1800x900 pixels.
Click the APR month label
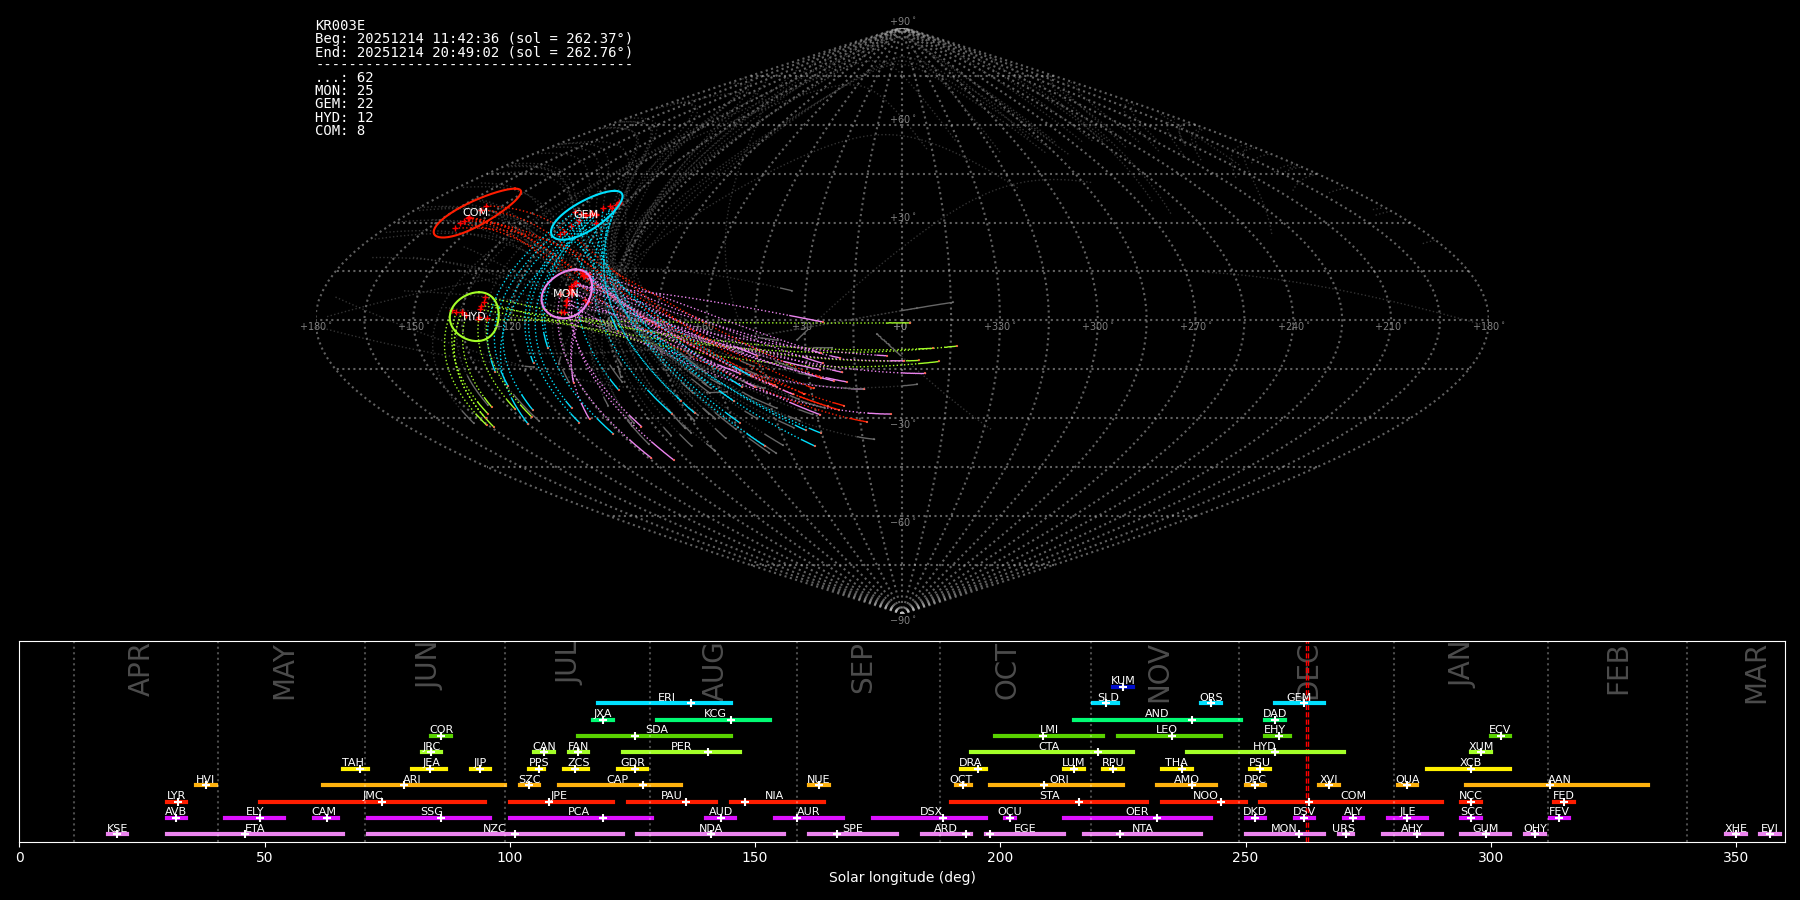pos(139,670)
